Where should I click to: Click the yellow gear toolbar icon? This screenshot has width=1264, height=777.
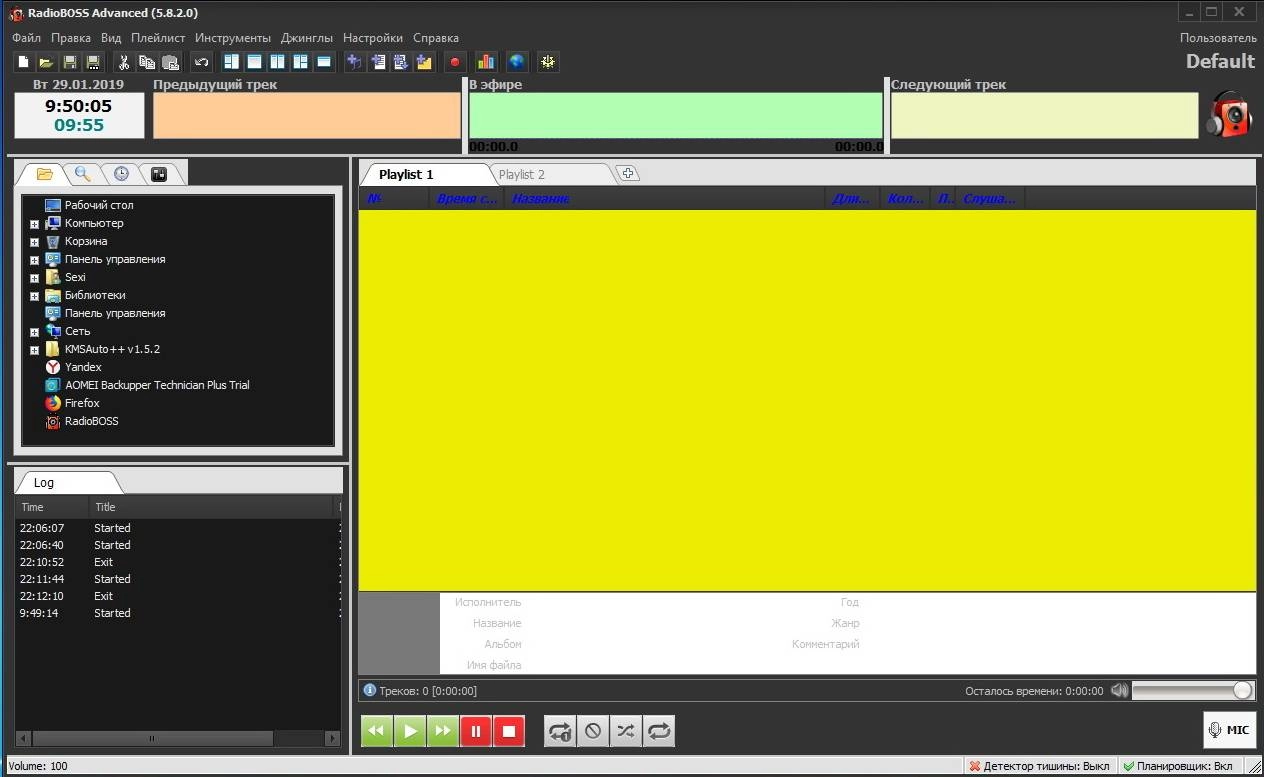click(547, 62)
